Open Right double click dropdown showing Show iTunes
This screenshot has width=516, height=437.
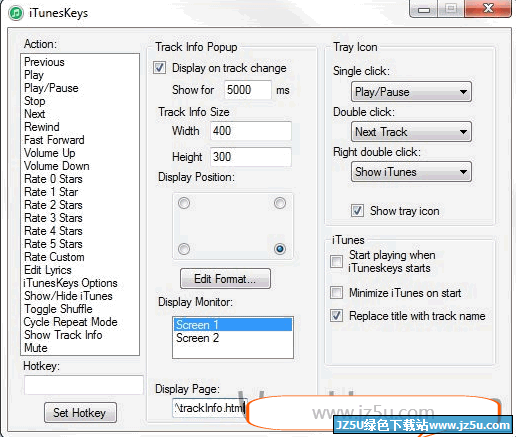[x=411, y=172]
